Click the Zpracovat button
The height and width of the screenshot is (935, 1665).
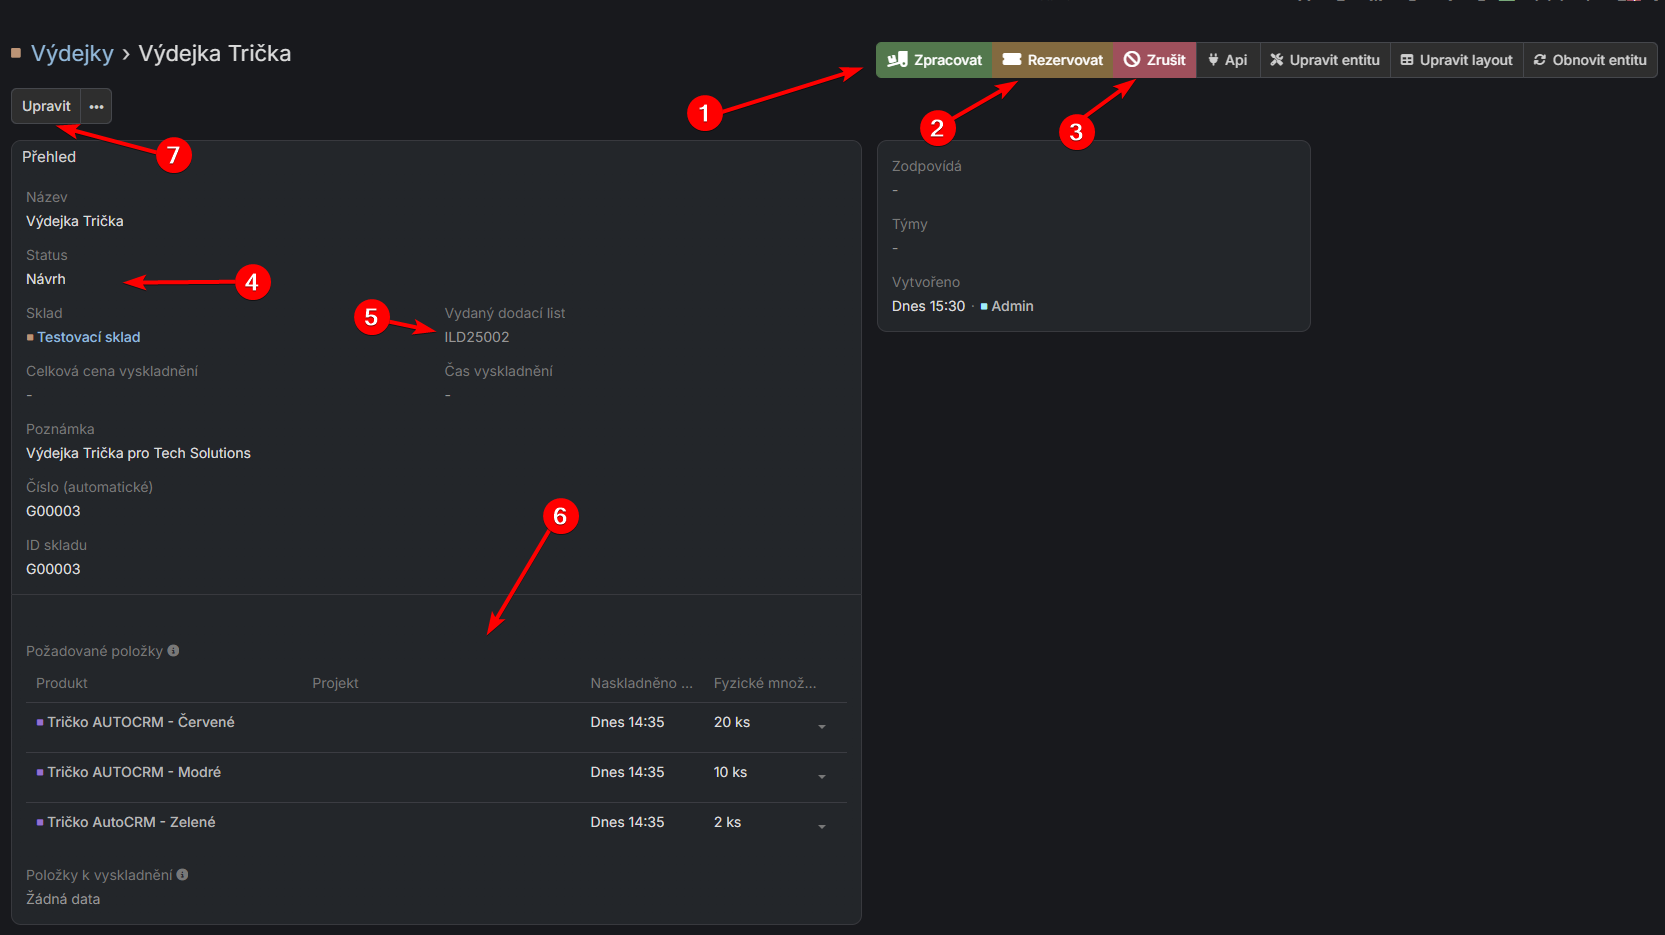pyautogui.click(x=934, y=60)
